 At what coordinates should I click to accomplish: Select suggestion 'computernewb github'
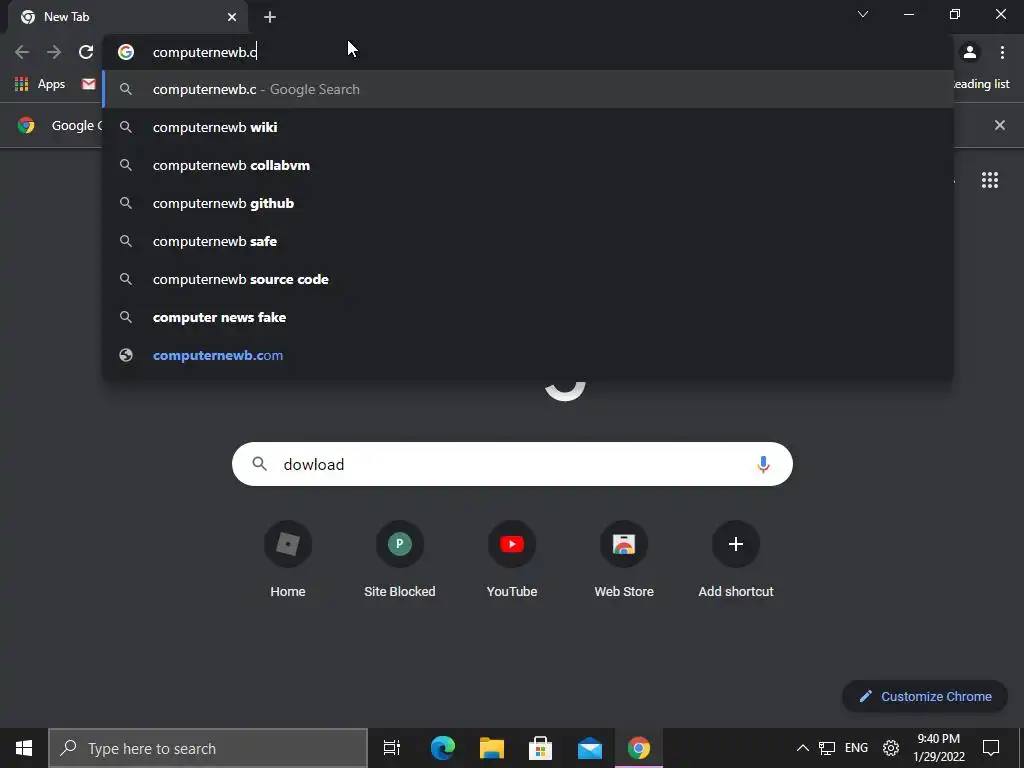click(528, 203)
